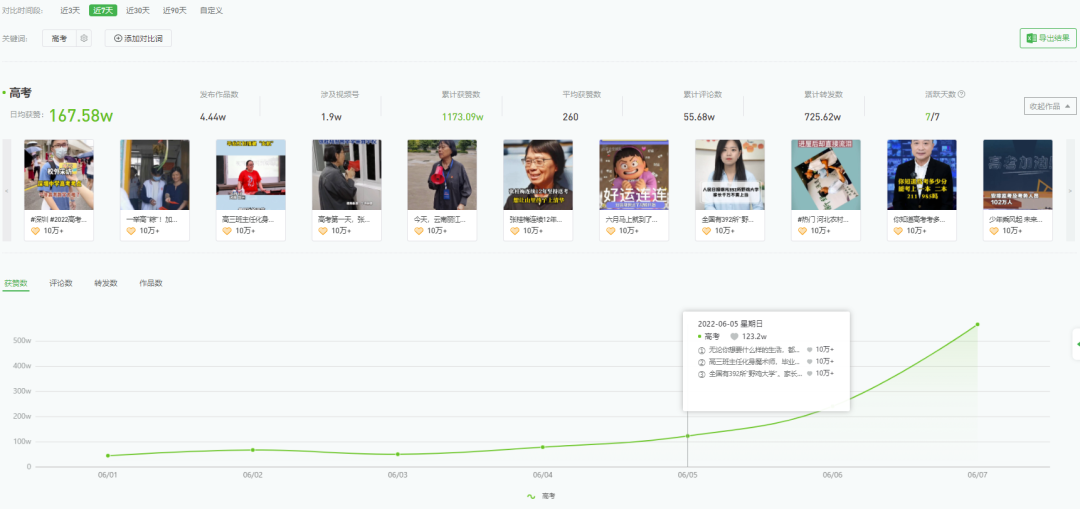Click the 高考 legend icon below the chart
This screenshot has height=509, width=1080.
coord(531,496)
